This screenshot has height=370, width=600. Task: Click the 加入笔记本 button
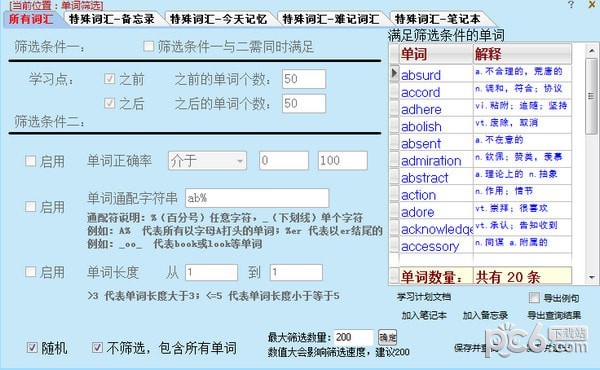[424, 315]
